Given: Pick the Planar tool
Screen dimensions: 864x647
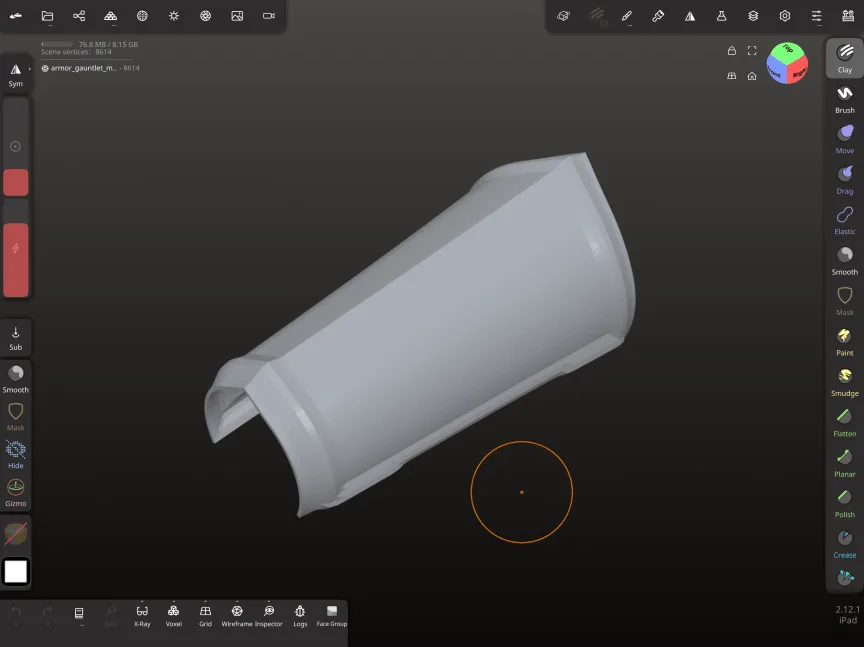Looking at the screenshot, I should pyautogui.click(x=844, y=463).
